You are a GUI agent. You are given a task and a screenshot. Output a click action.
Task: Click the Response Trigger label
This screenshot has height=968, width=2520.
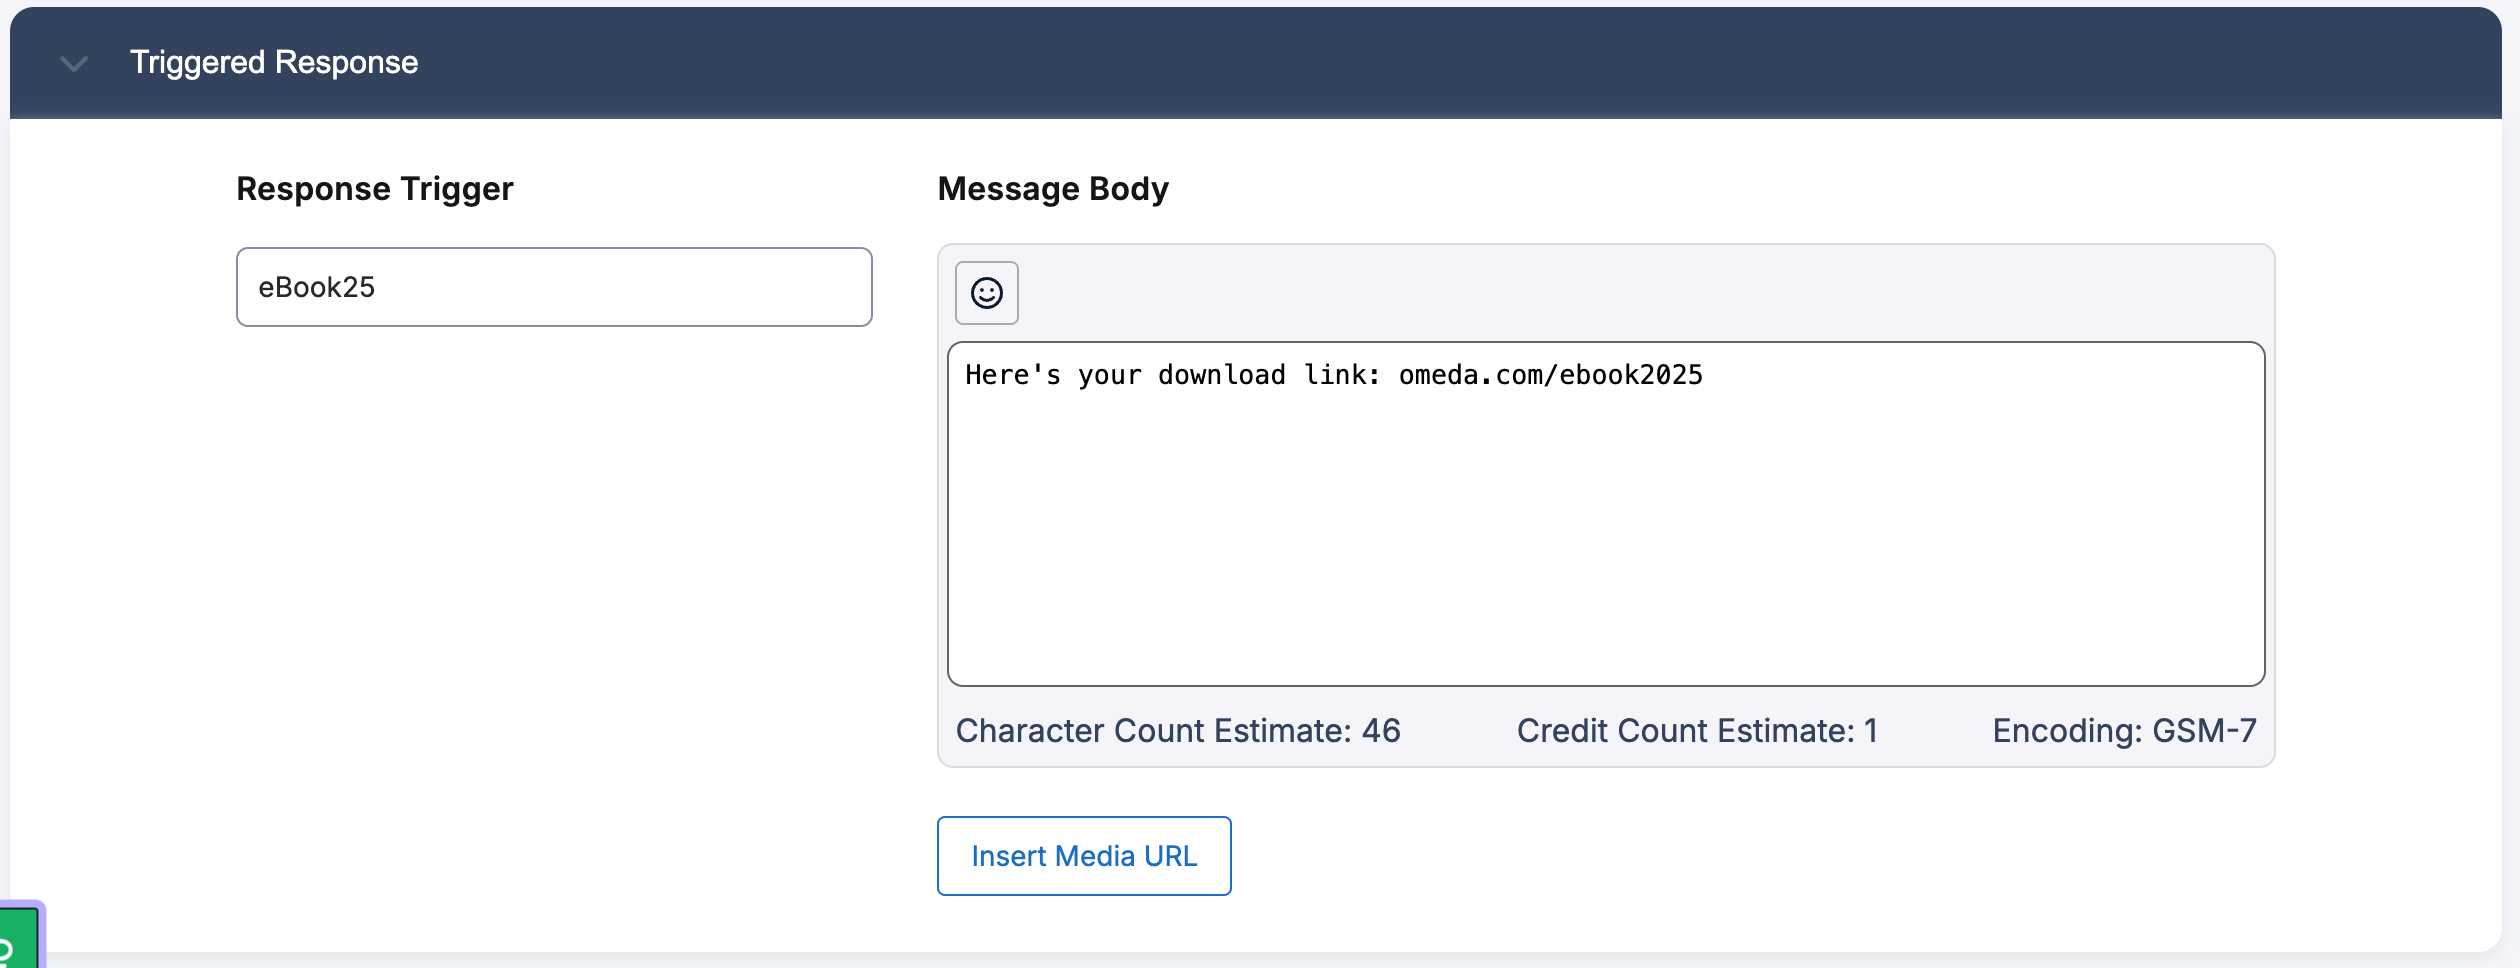(374, 189)
